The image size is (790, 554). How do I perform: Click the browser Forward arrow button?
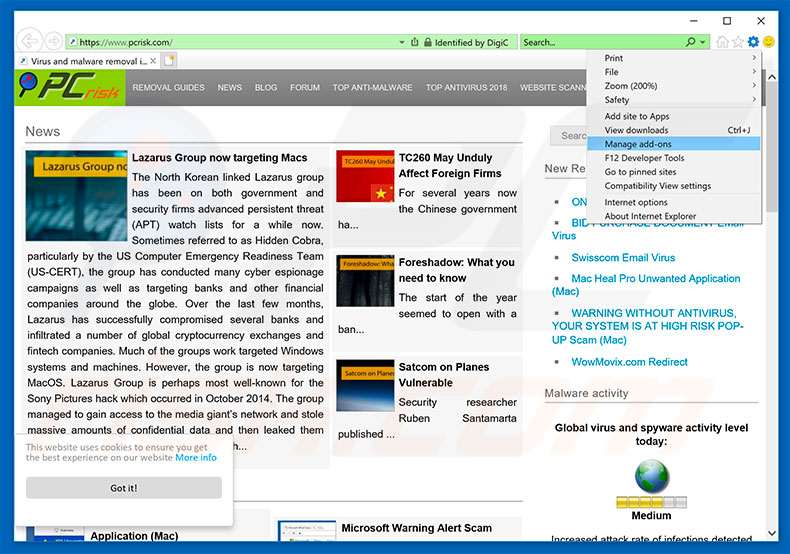(53, 42)
